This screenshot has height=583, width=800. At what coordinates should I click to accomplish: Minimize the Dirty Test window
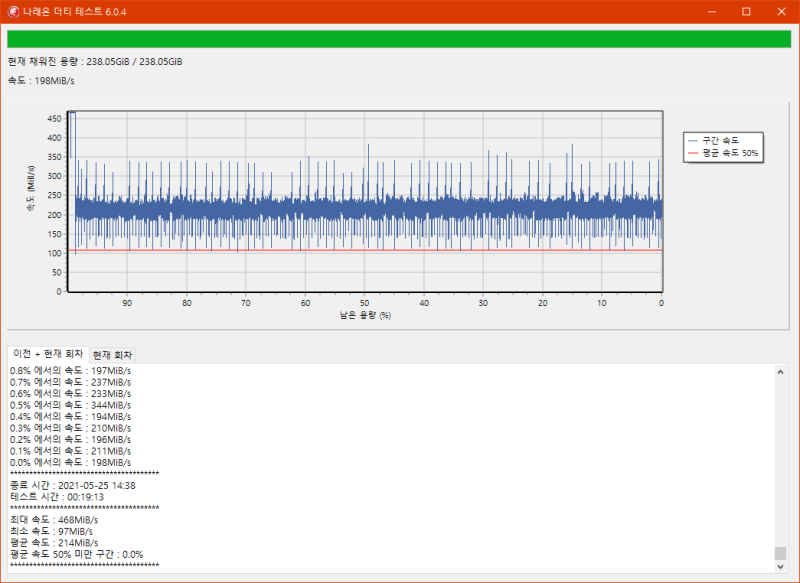click(x=712, y=12)
